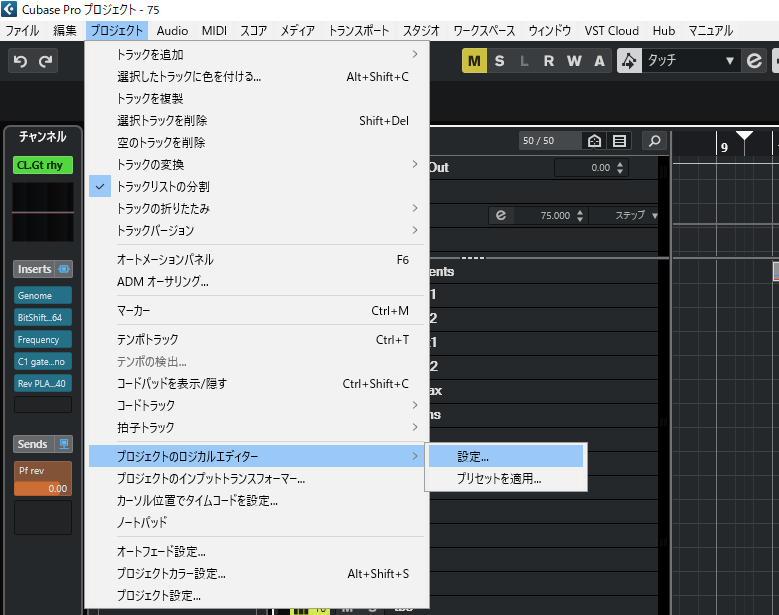Click the Undo arrow icon
The image size is (779, 615).
(21, 62)
